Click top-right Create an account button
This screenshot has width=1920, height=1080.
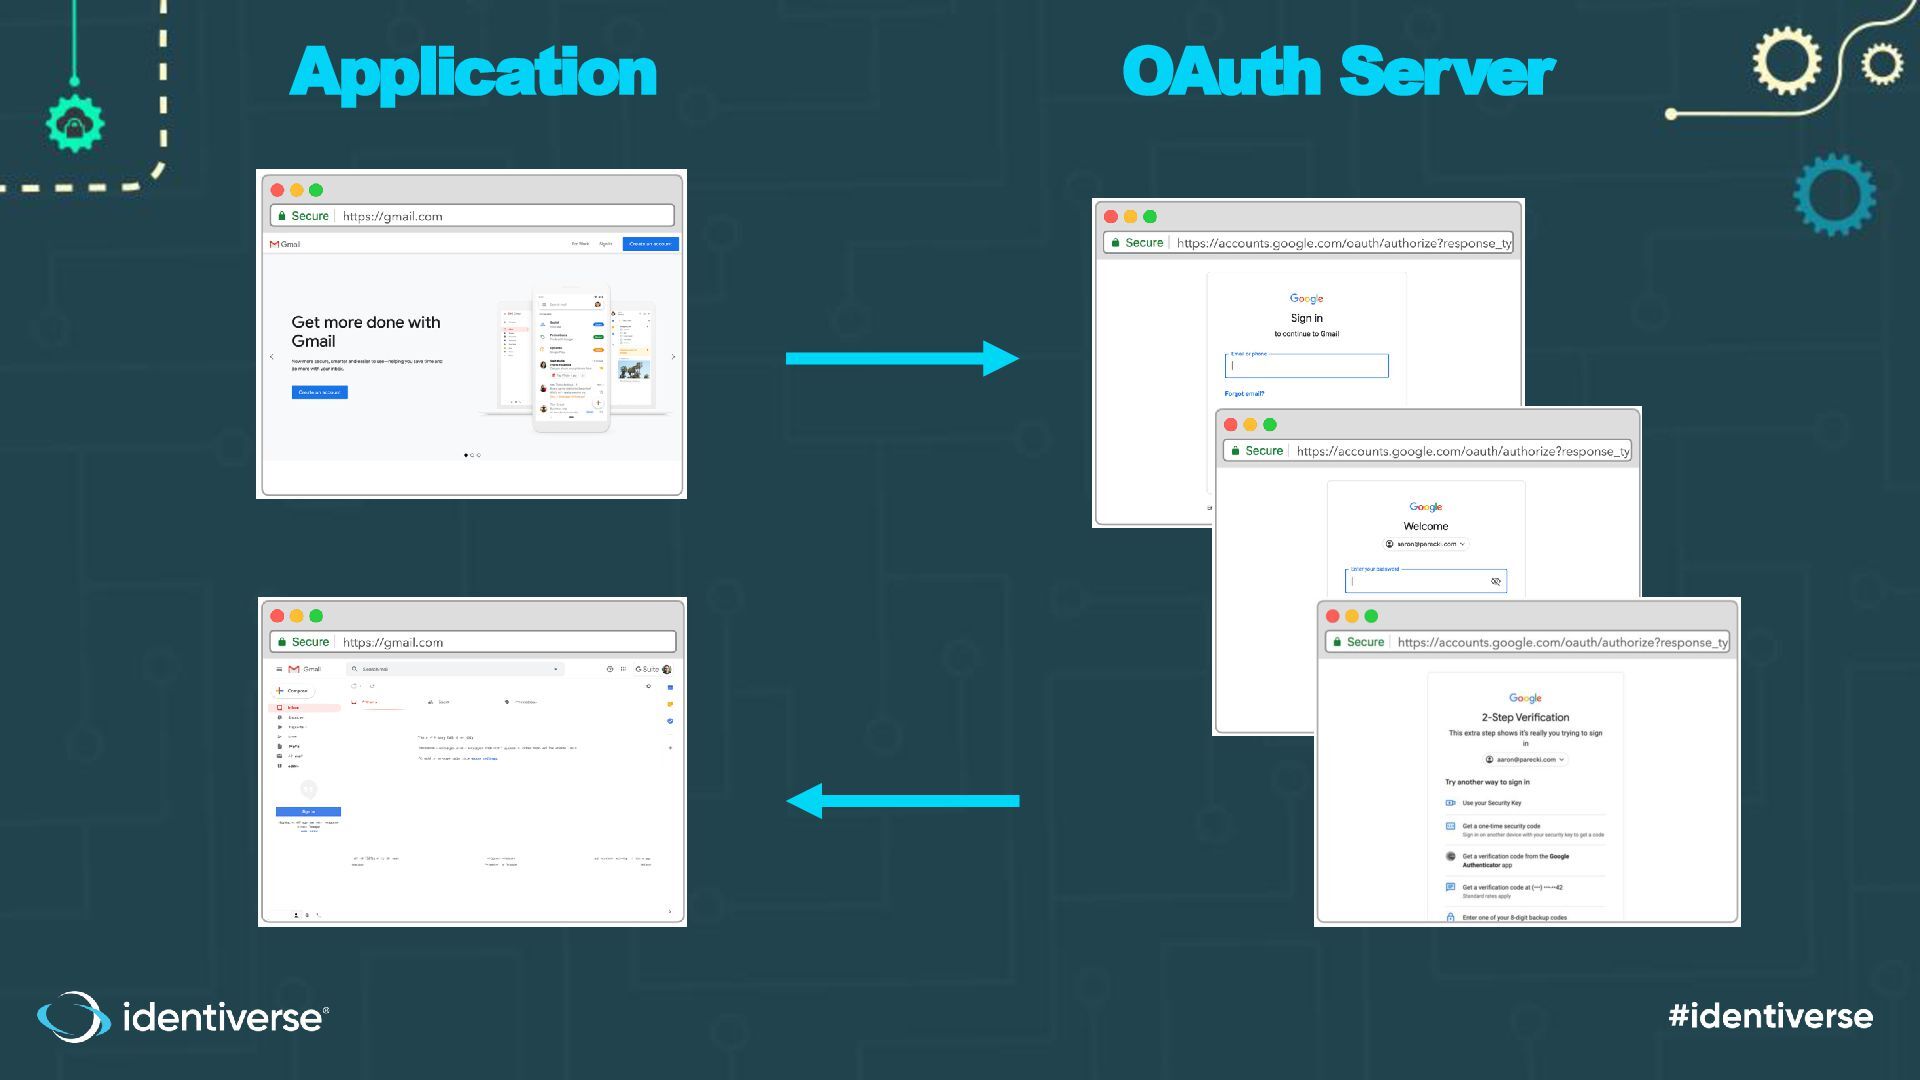point(650,244)
